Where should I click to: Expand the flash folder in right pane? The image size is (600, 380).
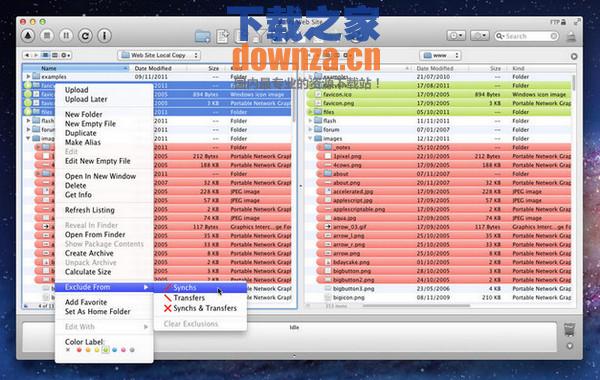(310, 121)
